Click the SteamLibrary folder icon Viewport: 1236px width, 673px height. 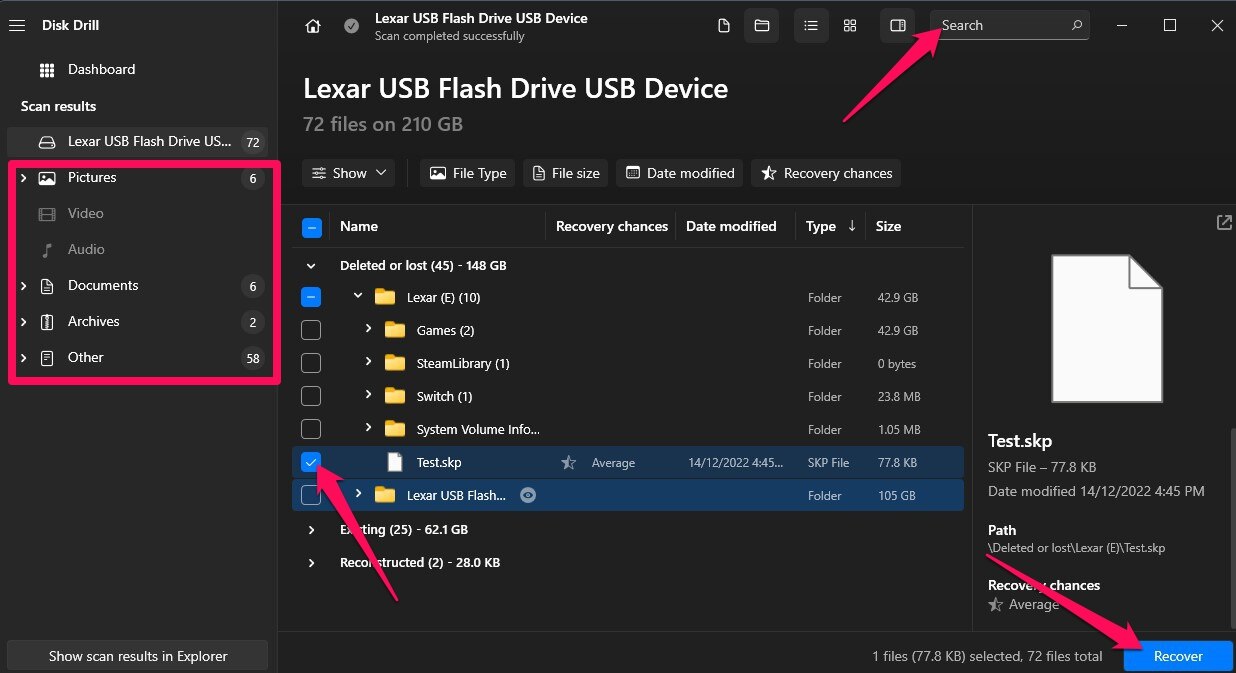pos(395,363)
